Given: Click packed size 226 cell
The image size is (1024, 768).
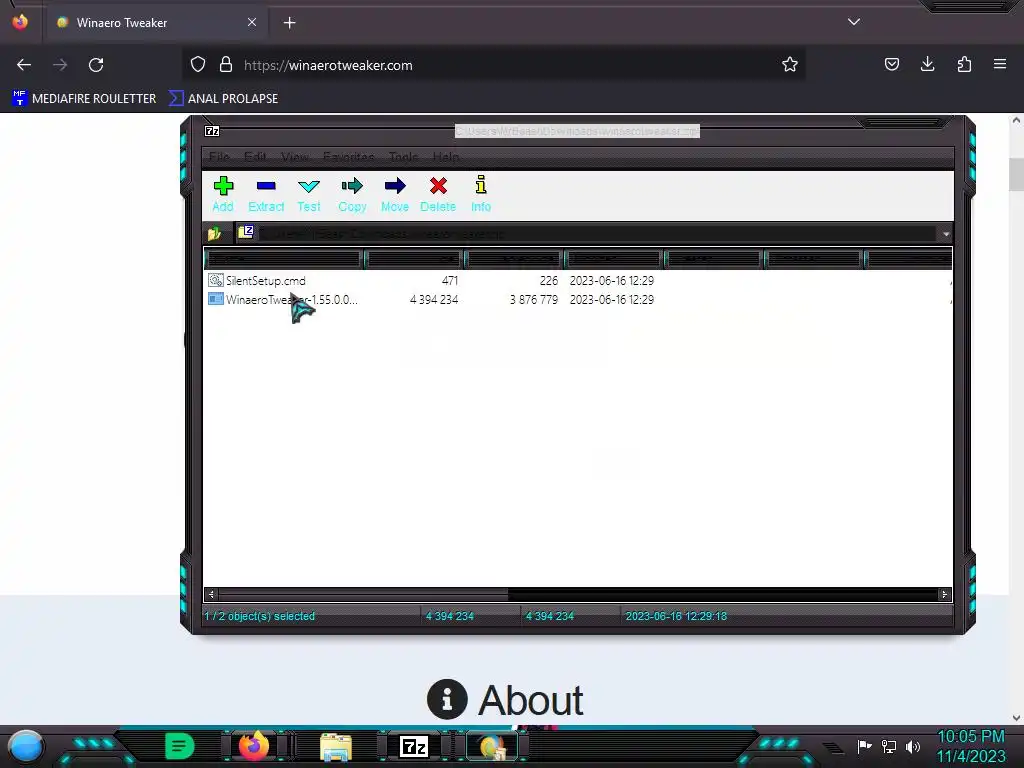Looking at the screenshot, I should pyautogui.click(x=549, y=280).
